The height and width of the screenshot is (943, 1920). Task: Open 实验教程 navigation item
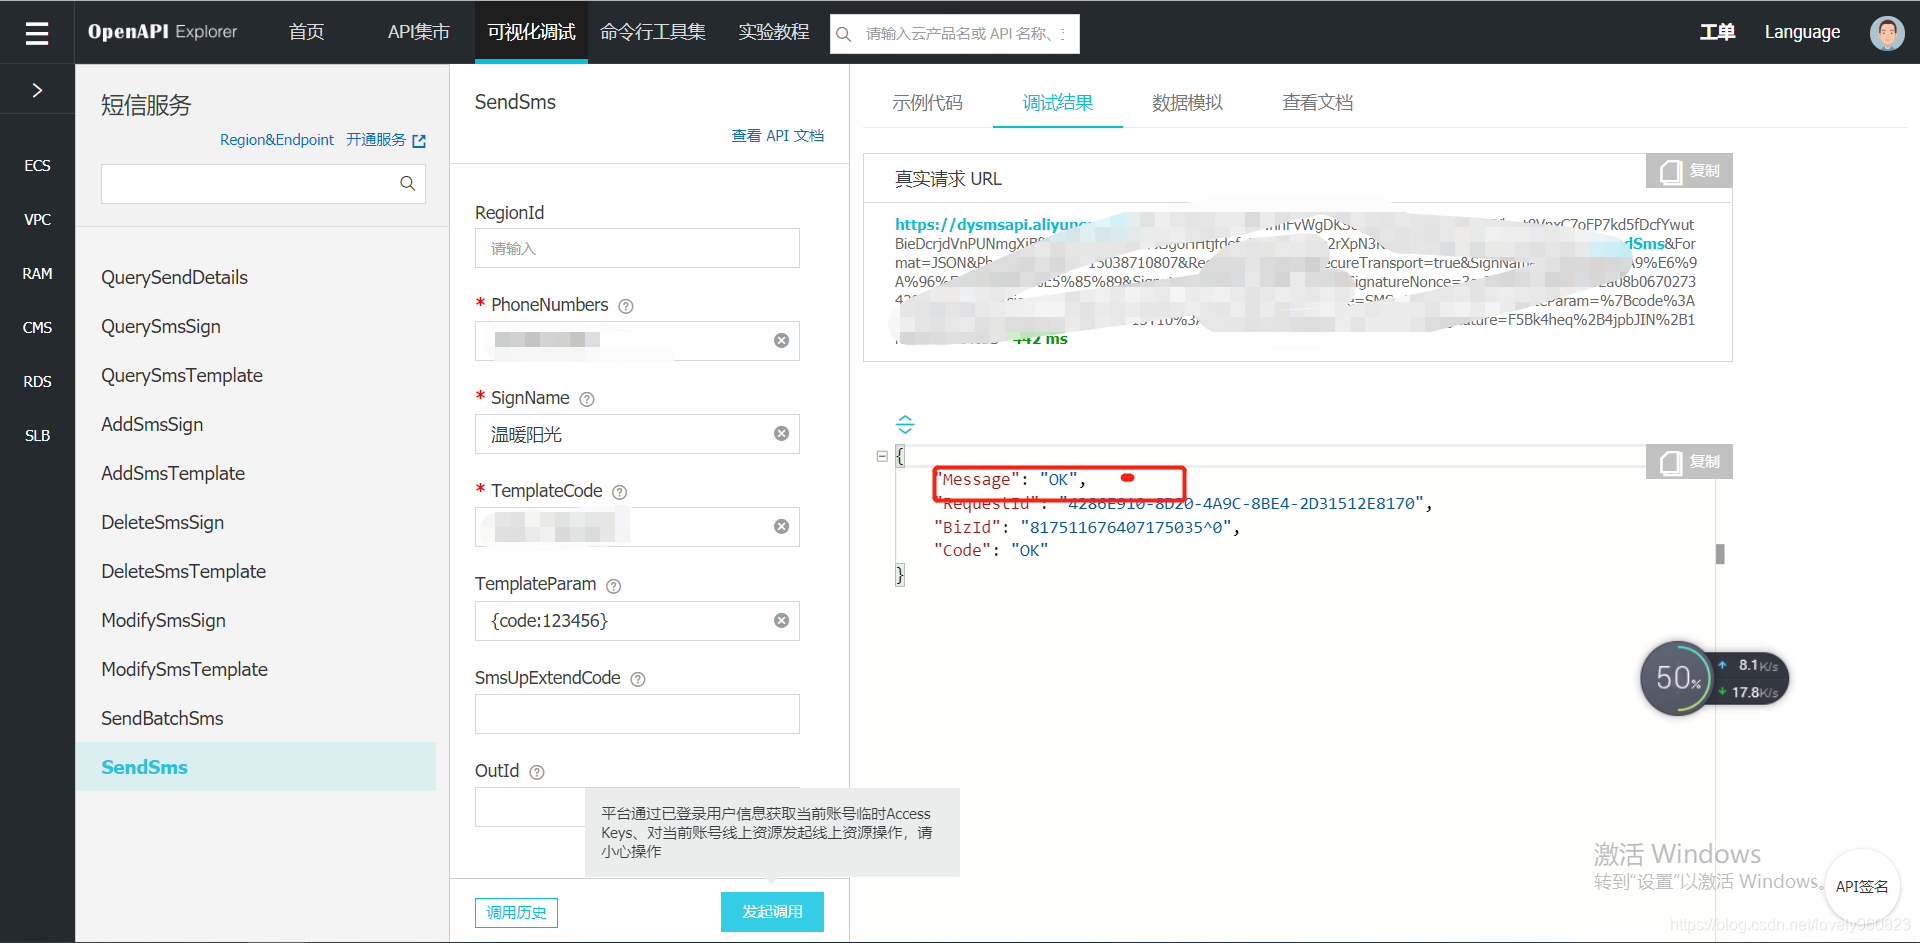coord(774,32)
